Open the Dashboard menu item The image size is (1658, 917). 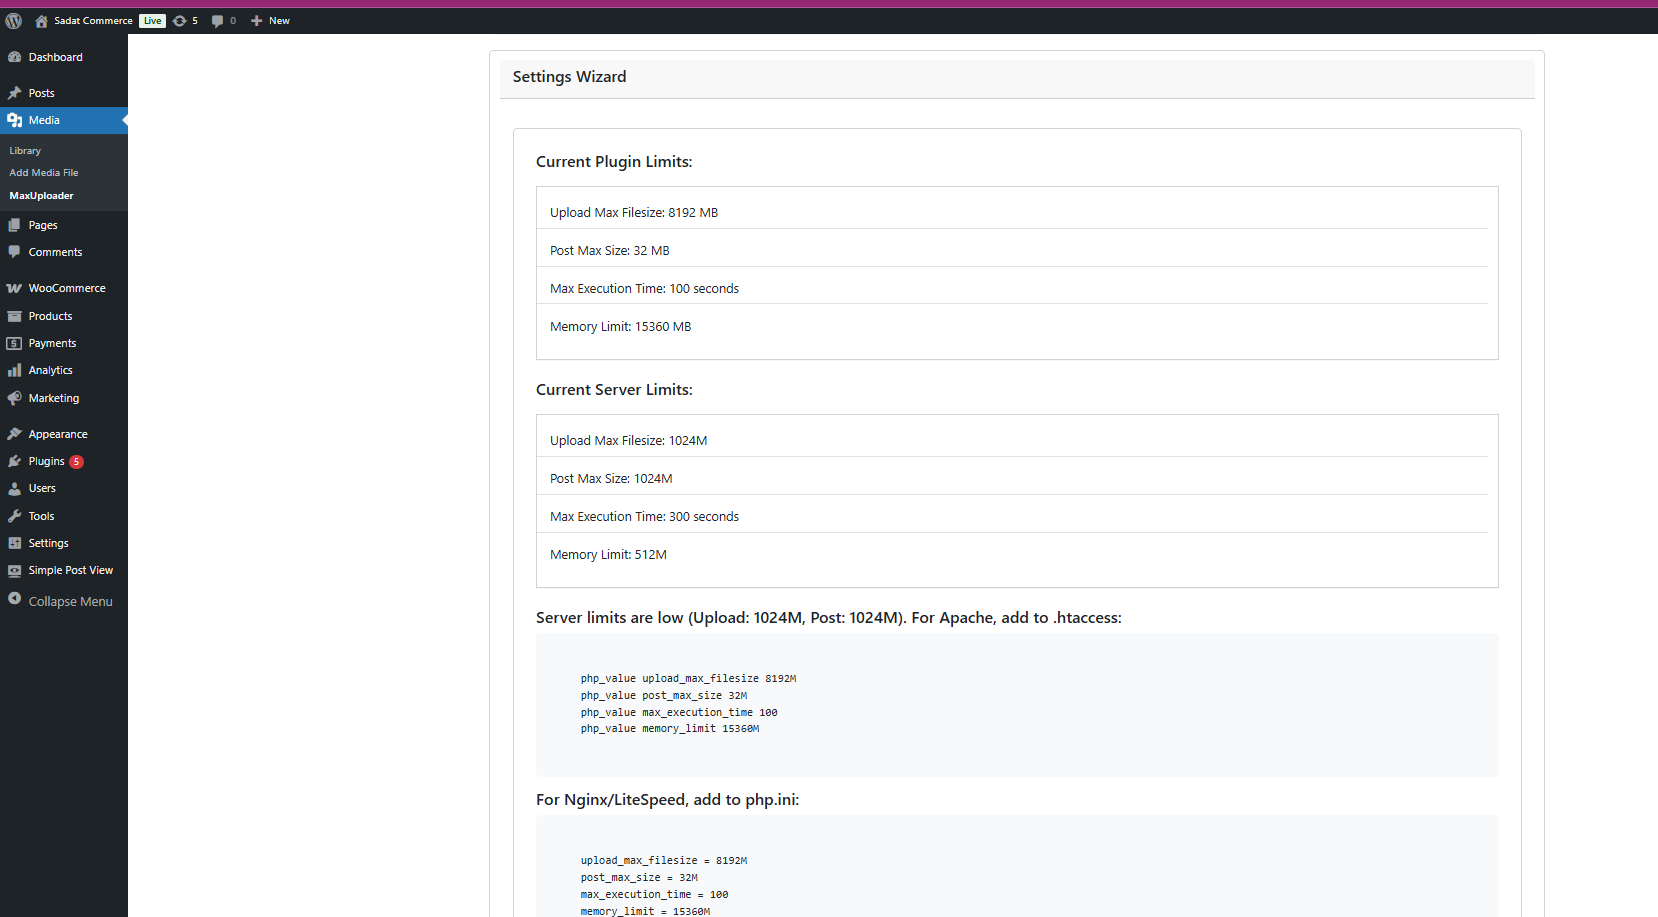click(55, 57)
